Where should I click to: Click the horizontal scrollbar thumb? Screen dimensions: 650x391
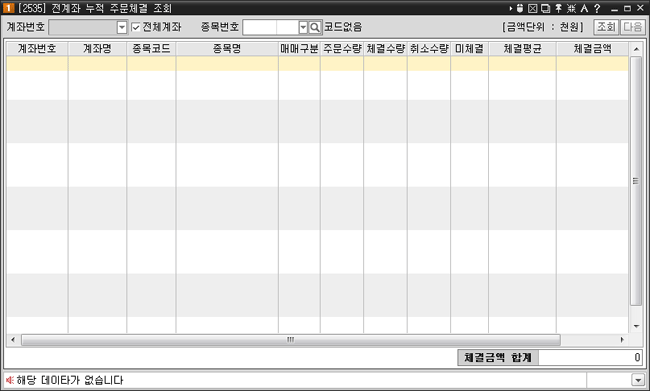coord(291,340)
